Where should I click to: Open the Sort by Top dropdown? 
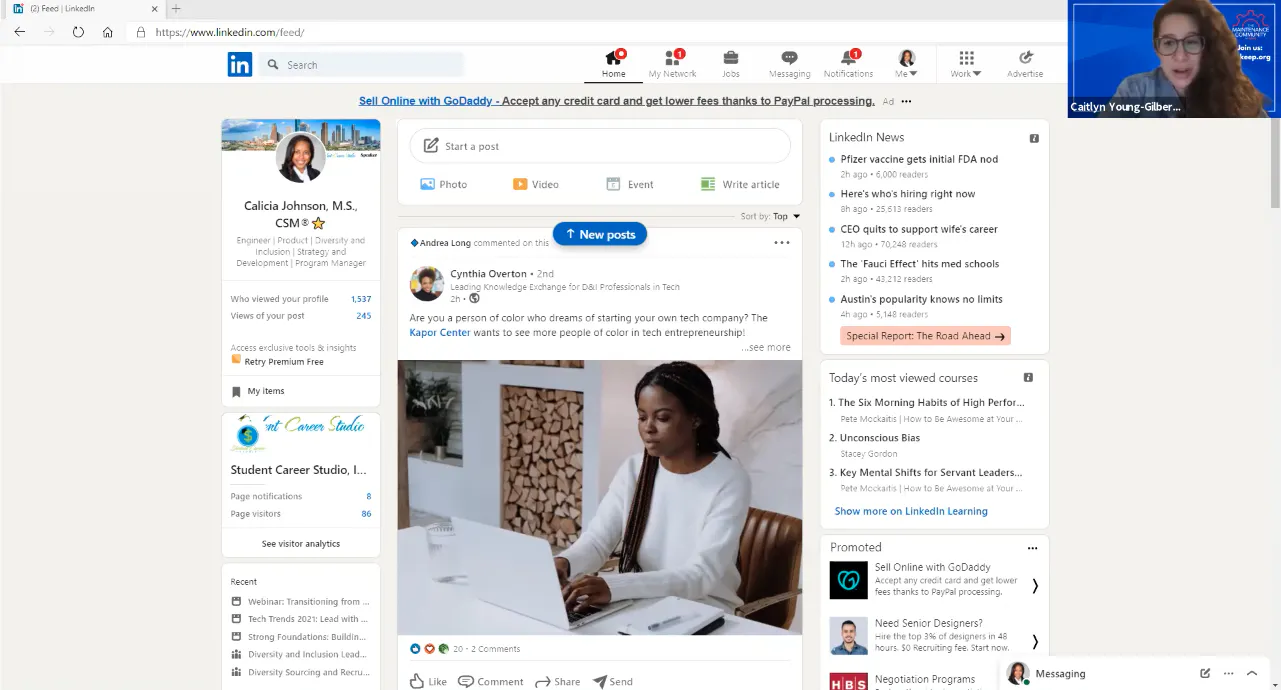tap(786, 216)
